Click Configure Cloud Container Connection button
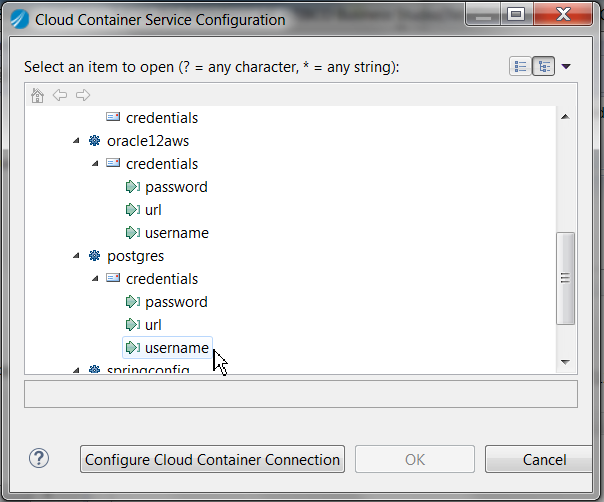 pos(212,459)
